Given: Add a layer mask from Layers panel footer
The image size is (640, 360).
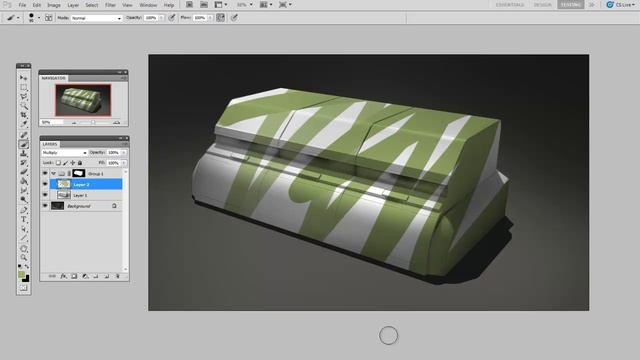Looking at the screenshot, I should click(74, 276).
